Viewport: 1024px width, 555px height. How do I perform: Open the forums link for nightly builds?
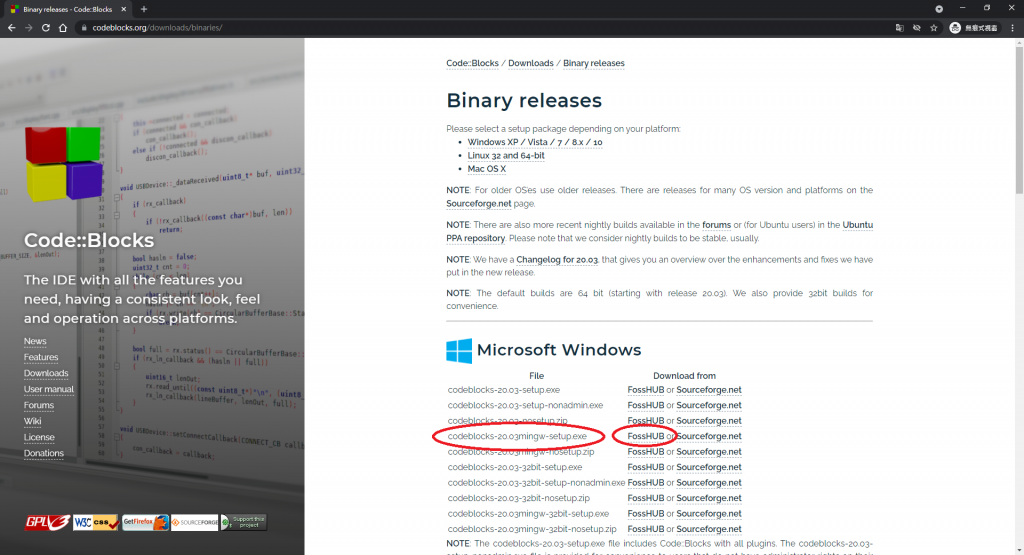[x=716, y=225]
